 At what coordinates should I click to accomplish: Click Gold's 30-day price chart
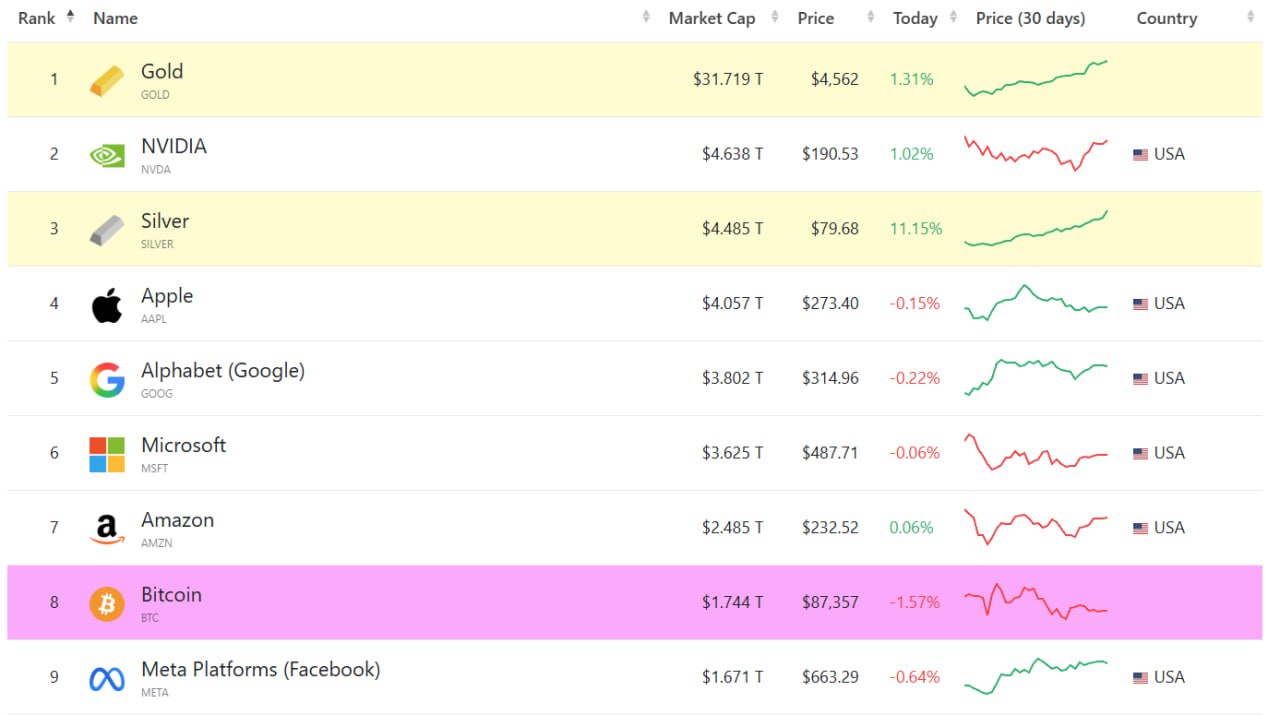coord(1035,79)
